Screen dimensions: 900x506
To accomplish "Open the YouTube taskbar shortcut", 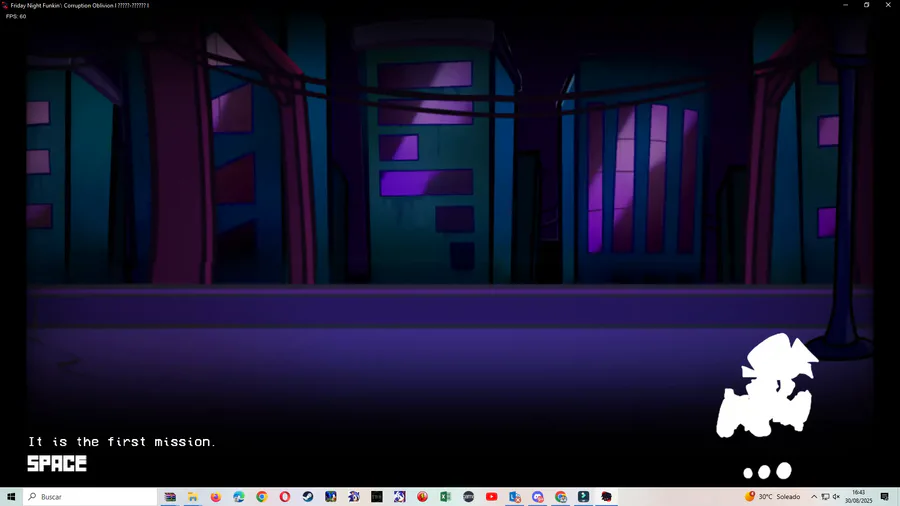I will (x=491, y=497).
